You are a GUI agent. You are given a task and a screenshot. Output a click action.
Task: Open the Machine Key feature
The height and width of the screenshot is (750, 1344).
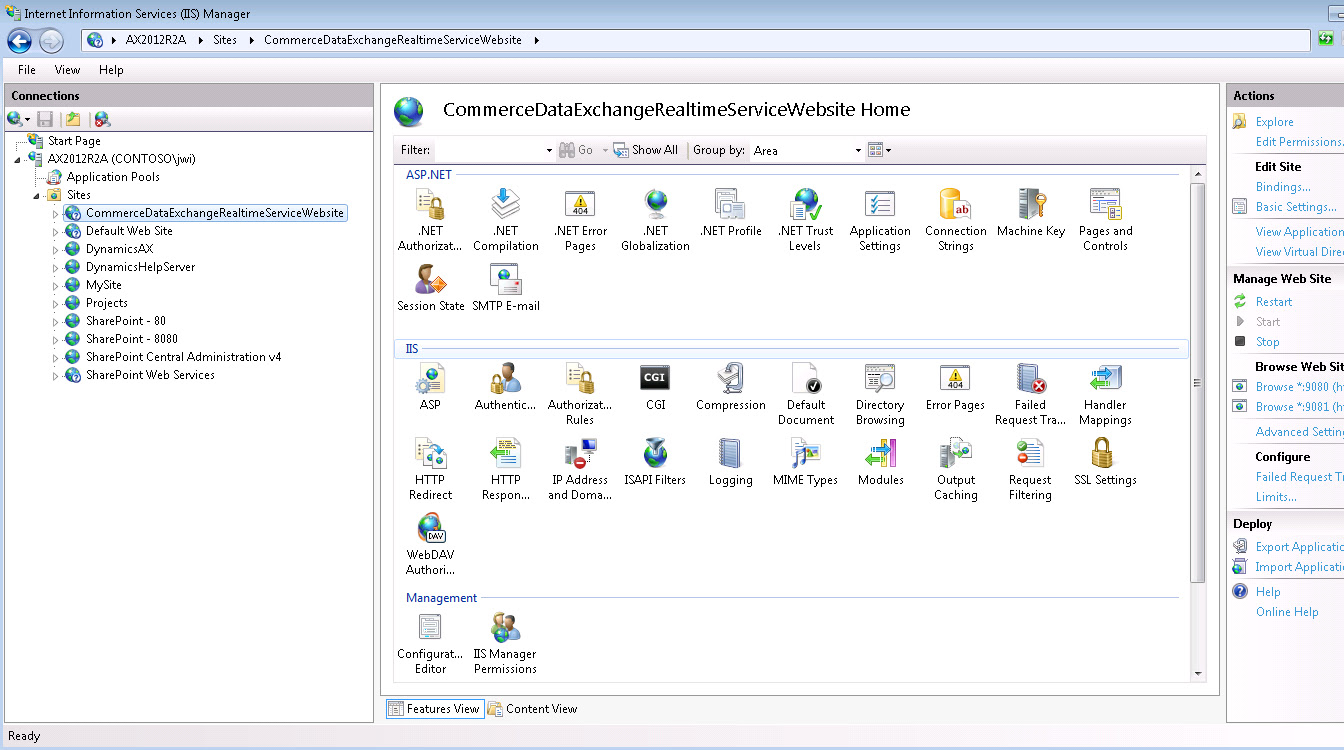(1031, 213)
